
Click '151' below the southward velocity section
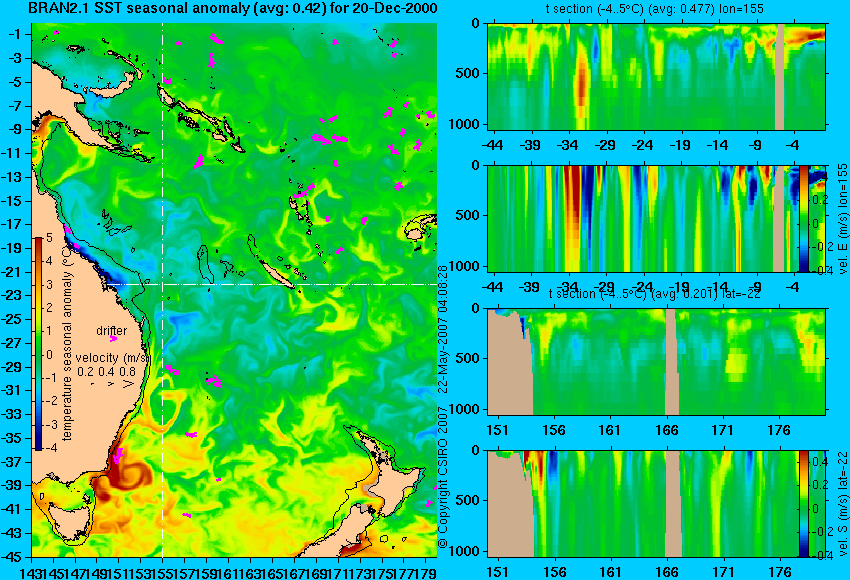[498, 572]
